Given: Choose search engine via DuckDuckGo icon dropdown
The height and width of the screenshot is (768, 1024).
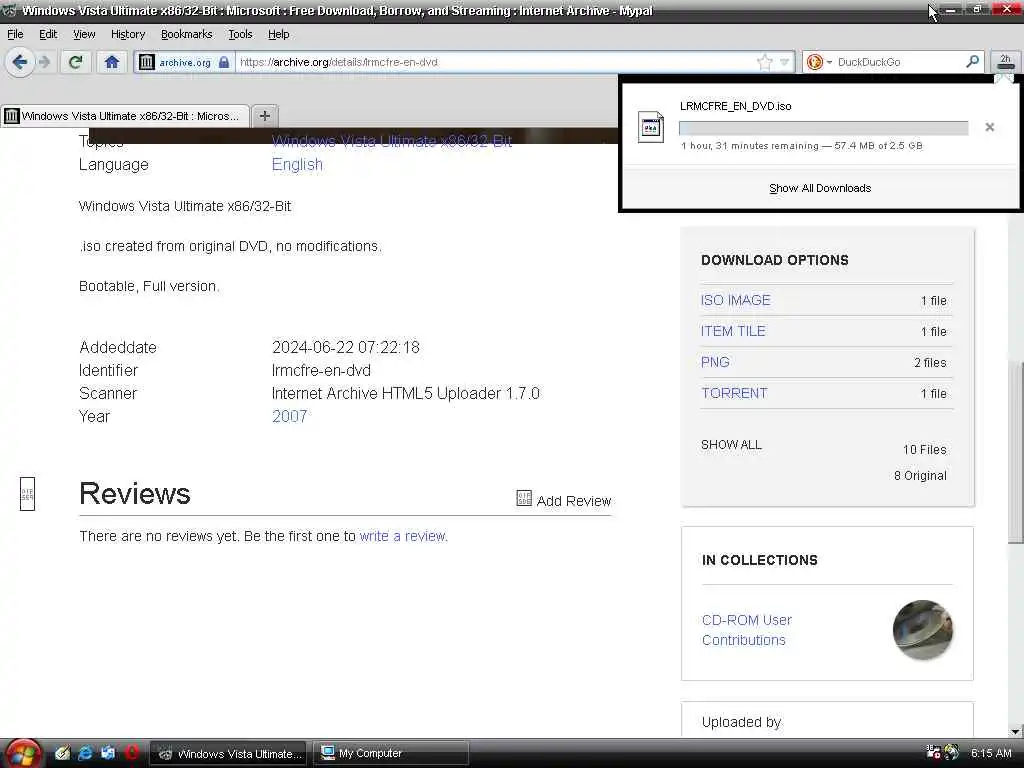Looking at the screenshot, I should click(x=818, y=62).
